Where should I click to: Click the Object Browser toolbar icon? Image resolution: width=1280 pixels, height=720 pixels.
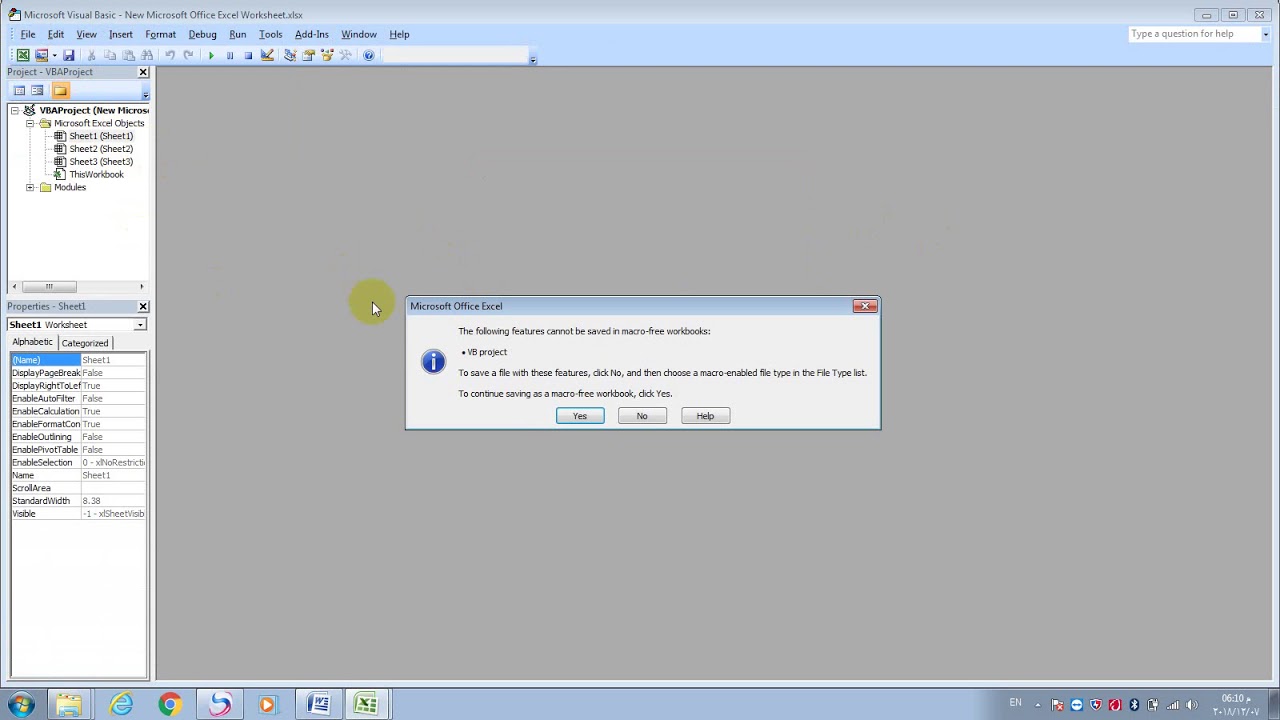(327, 55)
